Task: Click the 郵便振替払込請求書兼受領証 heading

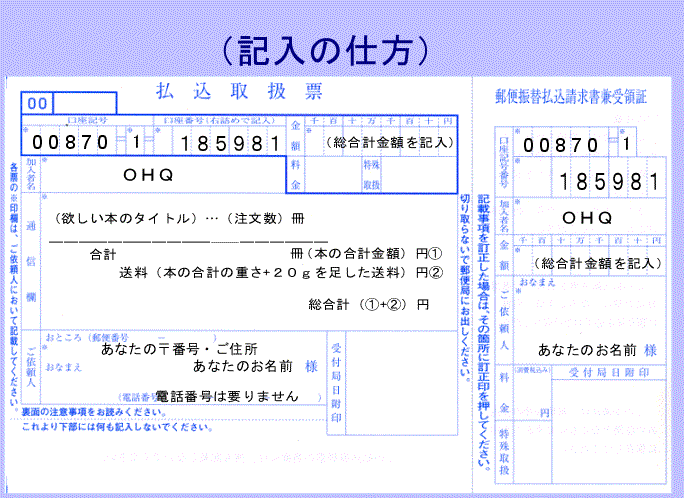Action: pos(571,97)
